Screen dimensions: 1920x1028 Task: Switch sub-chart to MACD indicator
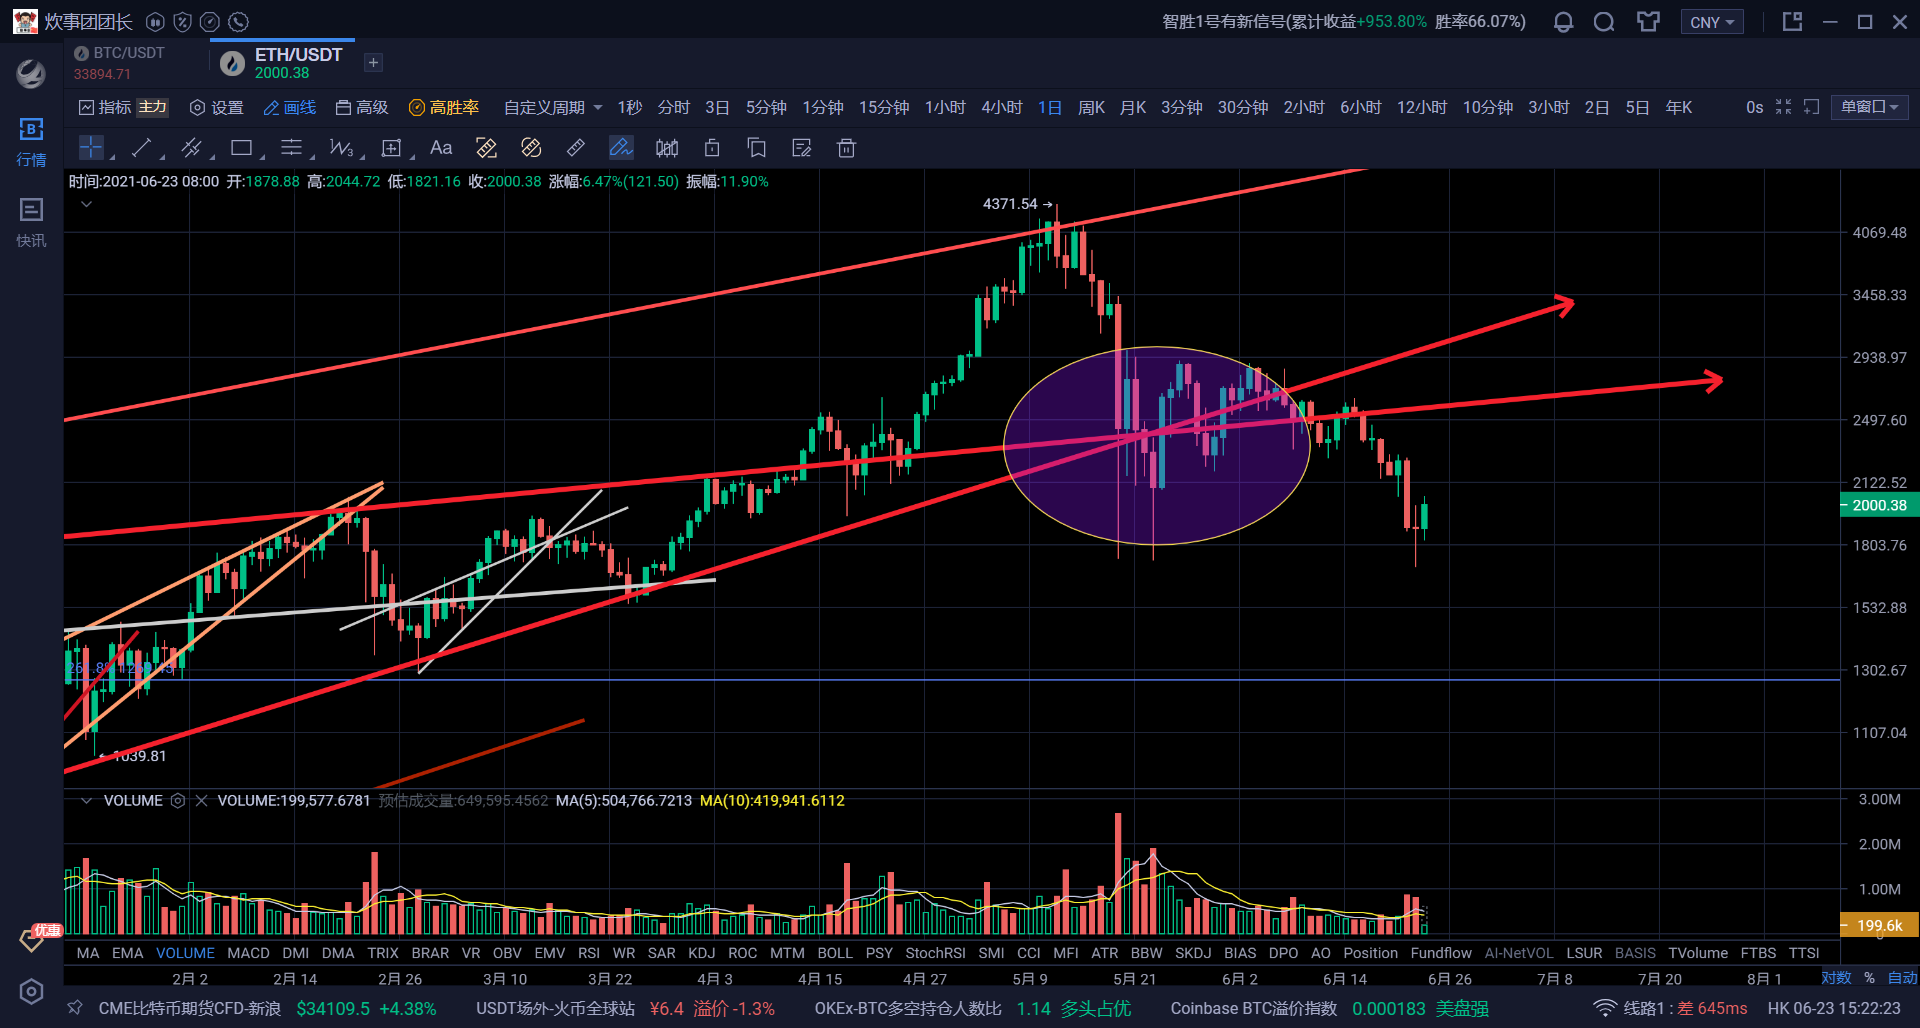(x=248, y=953)
